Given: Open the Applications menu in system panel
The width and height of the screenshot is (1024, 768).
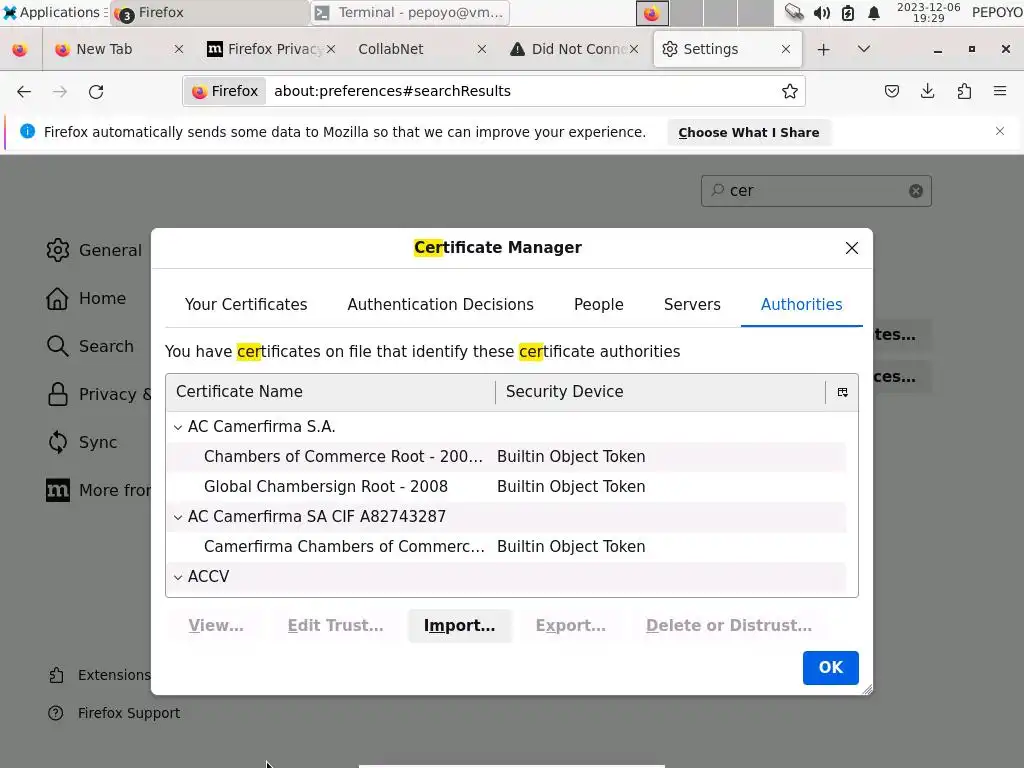Looking at the screenshot, I should coord(54,13).
